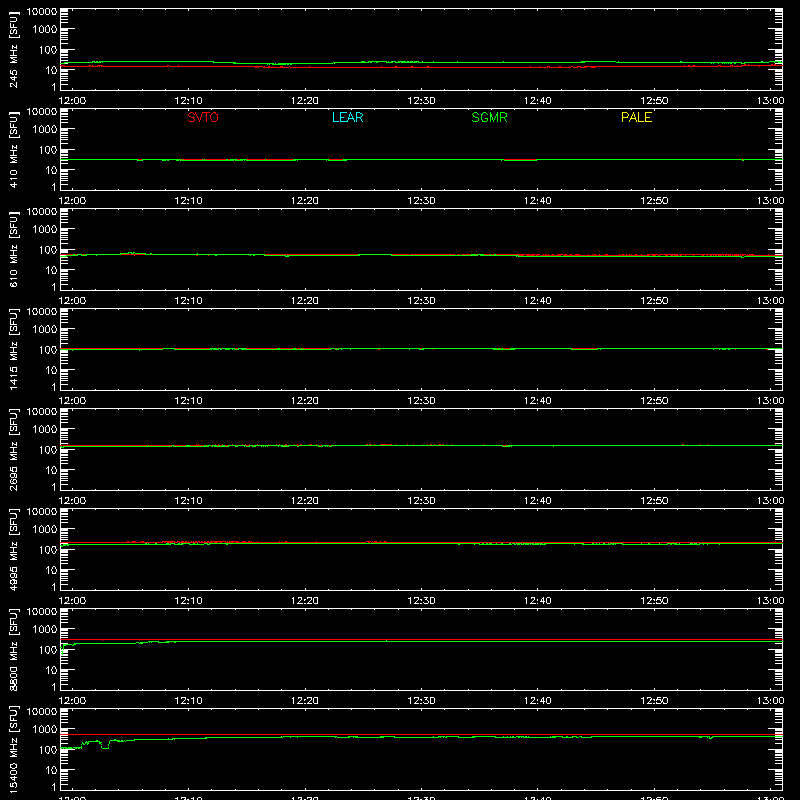Click the 12:30 time label under the 8800 MHz plot
Screen dimensions: 800x800
pyautogui.click(x=421, y=701)
